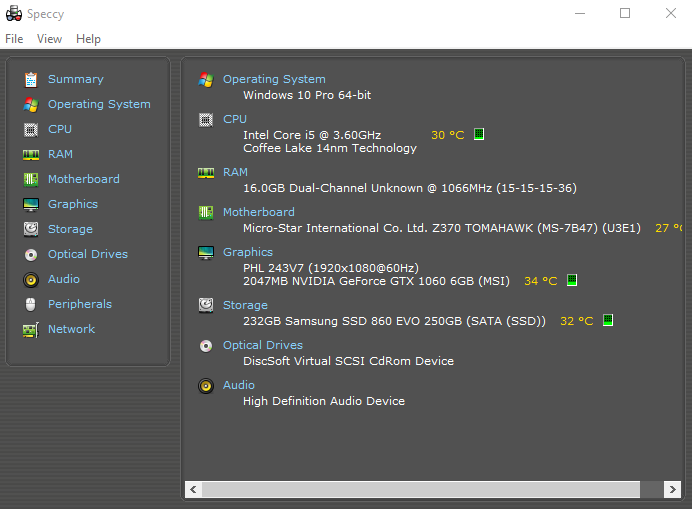Click the Storage heading link in summary
This screenshot has height=509, width=692.
(245, 305)
